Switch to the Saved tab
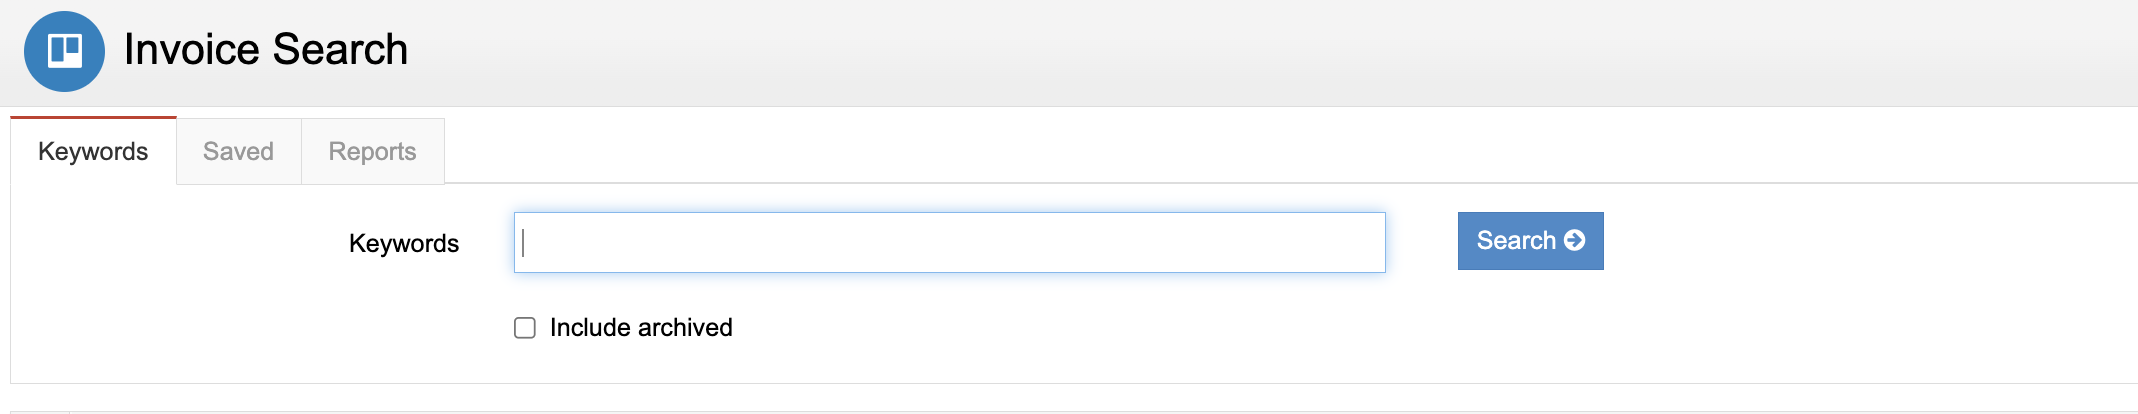Screen dimensions: 2138x414 click(x=238, y=151)
